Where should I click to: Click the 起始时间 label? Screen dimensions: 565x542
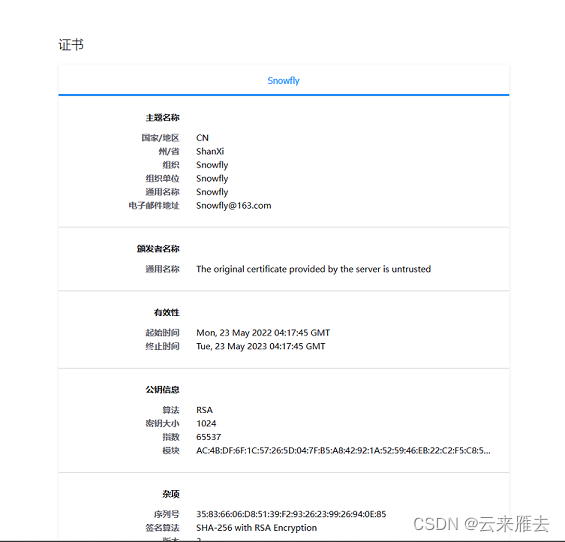point(163,333)
